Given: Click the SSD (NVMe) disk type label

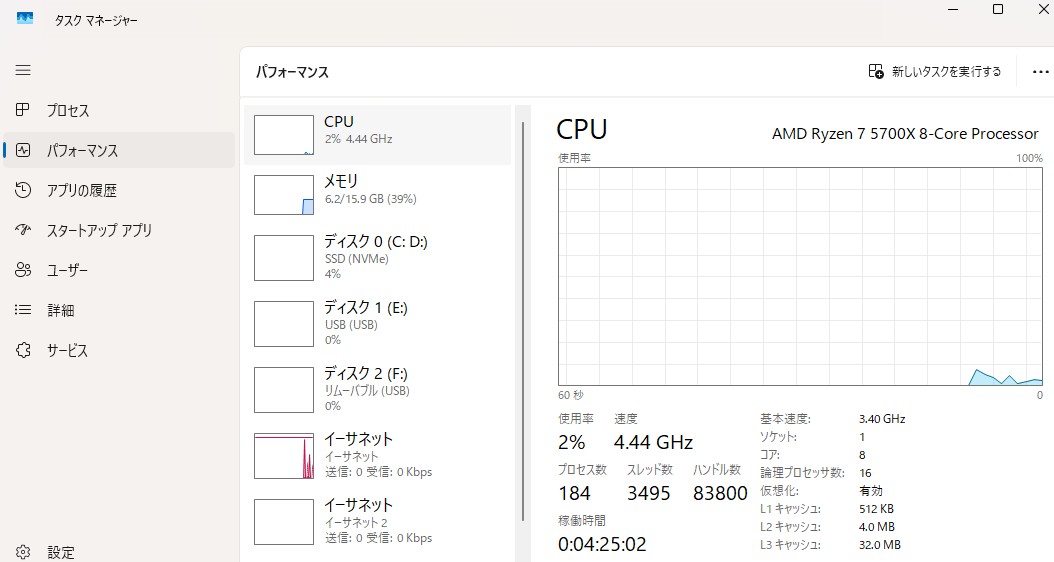Looking at the screenshot, I should coord(356,259).
